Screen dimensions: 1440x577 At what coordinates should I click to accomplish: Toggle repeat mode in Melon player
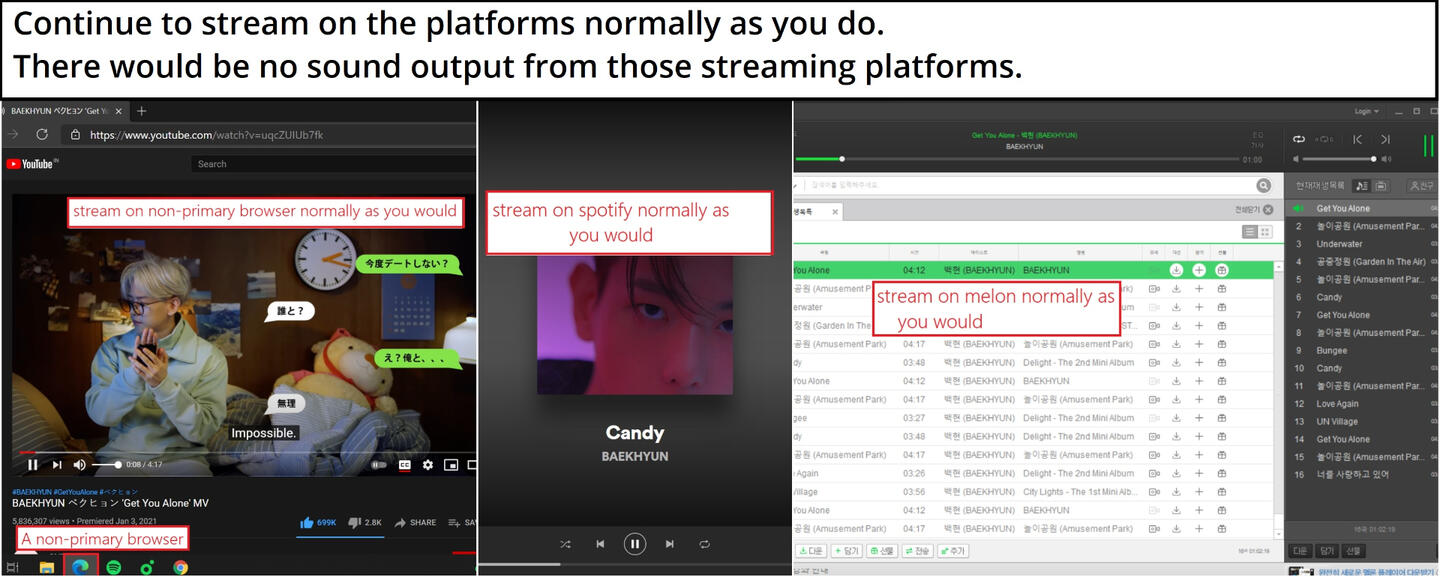(x=1299, y=139)
